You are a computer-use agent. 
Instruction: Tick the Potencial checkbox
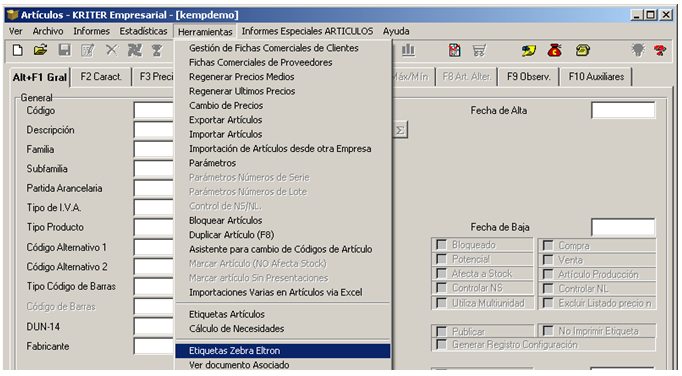click(x=441, y=259)
